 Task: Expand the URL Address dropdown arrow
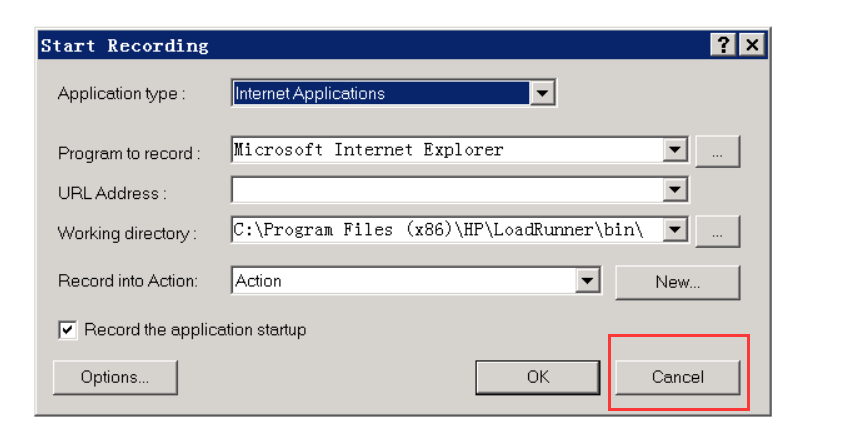(x=676, y=190)
